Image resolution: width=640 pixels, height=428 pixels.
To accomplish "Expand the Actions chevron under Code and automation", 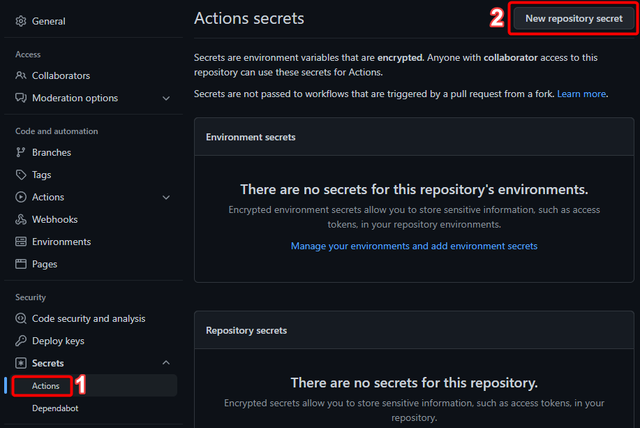I will coord(166,197).
